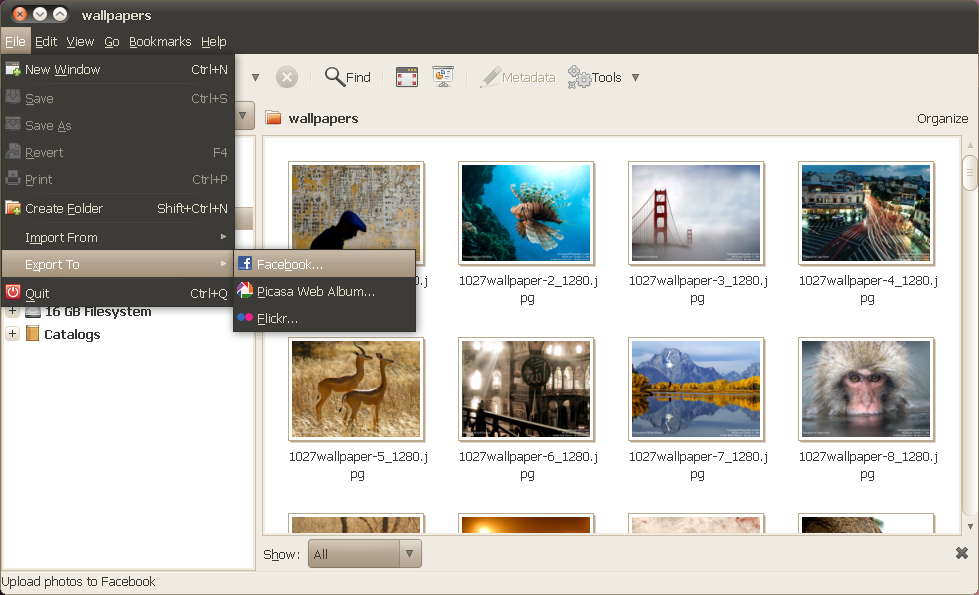979x595 pixels.
Task: Choose Quit in the File menu
Action: 117,293
